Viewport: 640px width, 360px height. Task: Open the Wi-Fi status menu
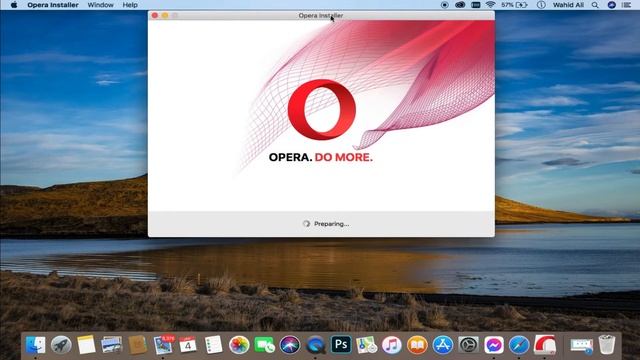(491, 5)
